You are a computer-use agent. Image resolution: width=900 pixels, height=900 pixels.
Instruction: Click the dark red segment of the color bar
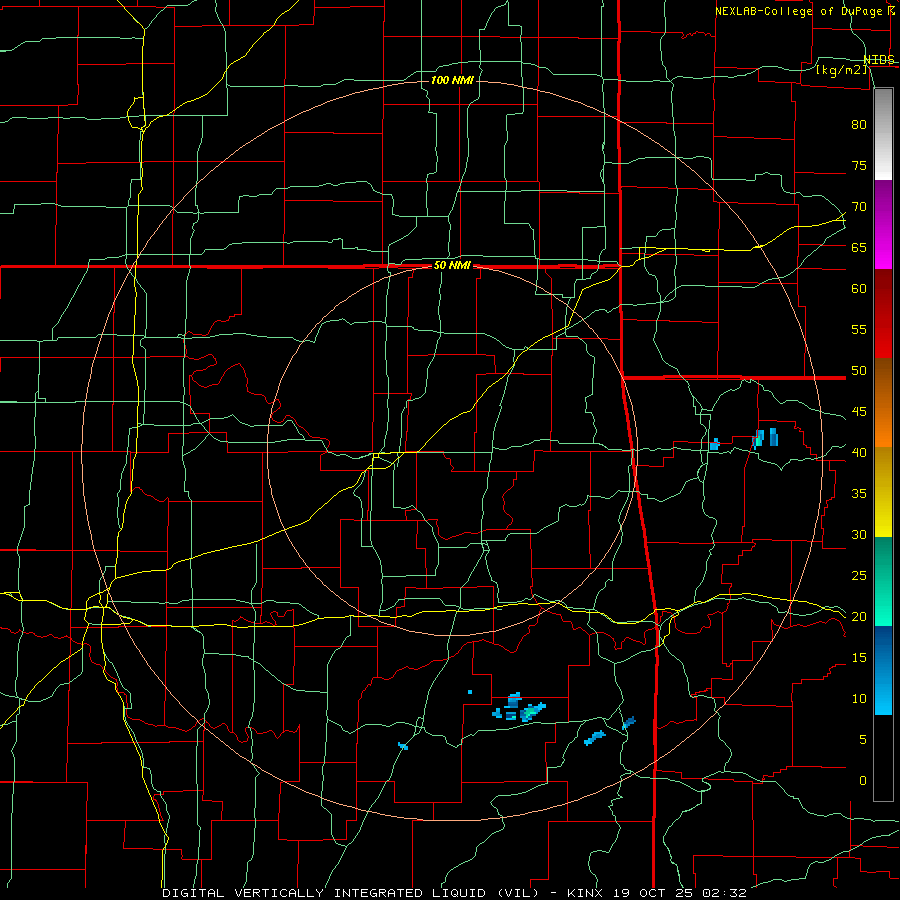pyautogui.click(x=883, y=313)
